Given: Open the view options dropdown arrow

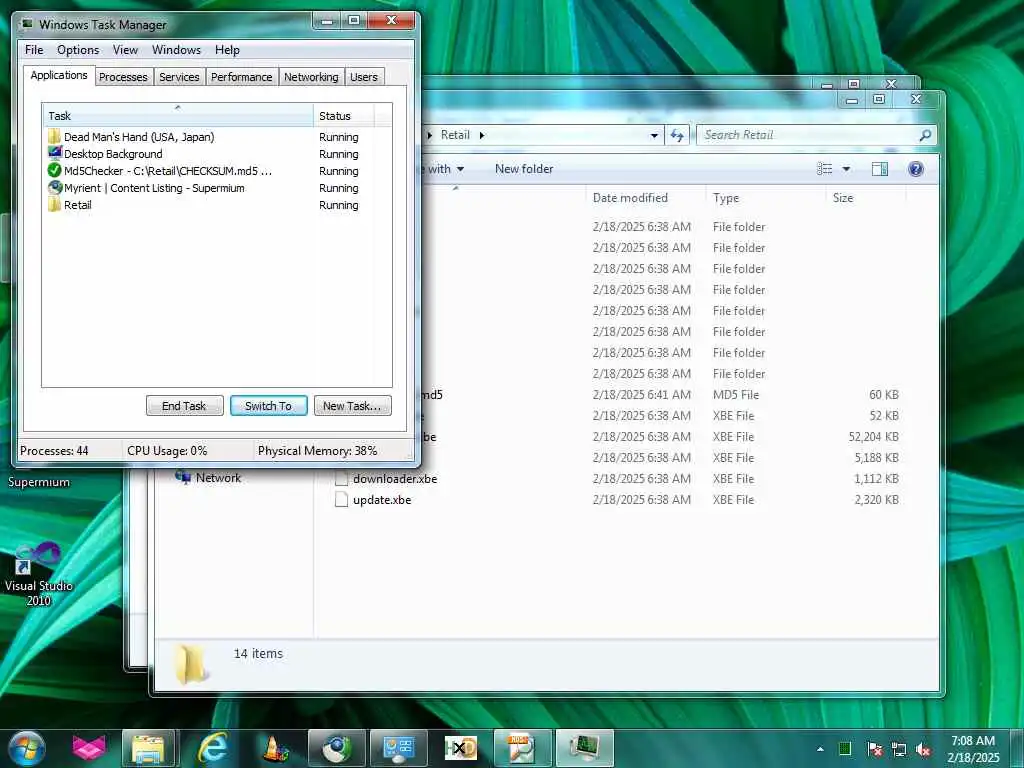Looking at the screenshot, I should (846, 169).
